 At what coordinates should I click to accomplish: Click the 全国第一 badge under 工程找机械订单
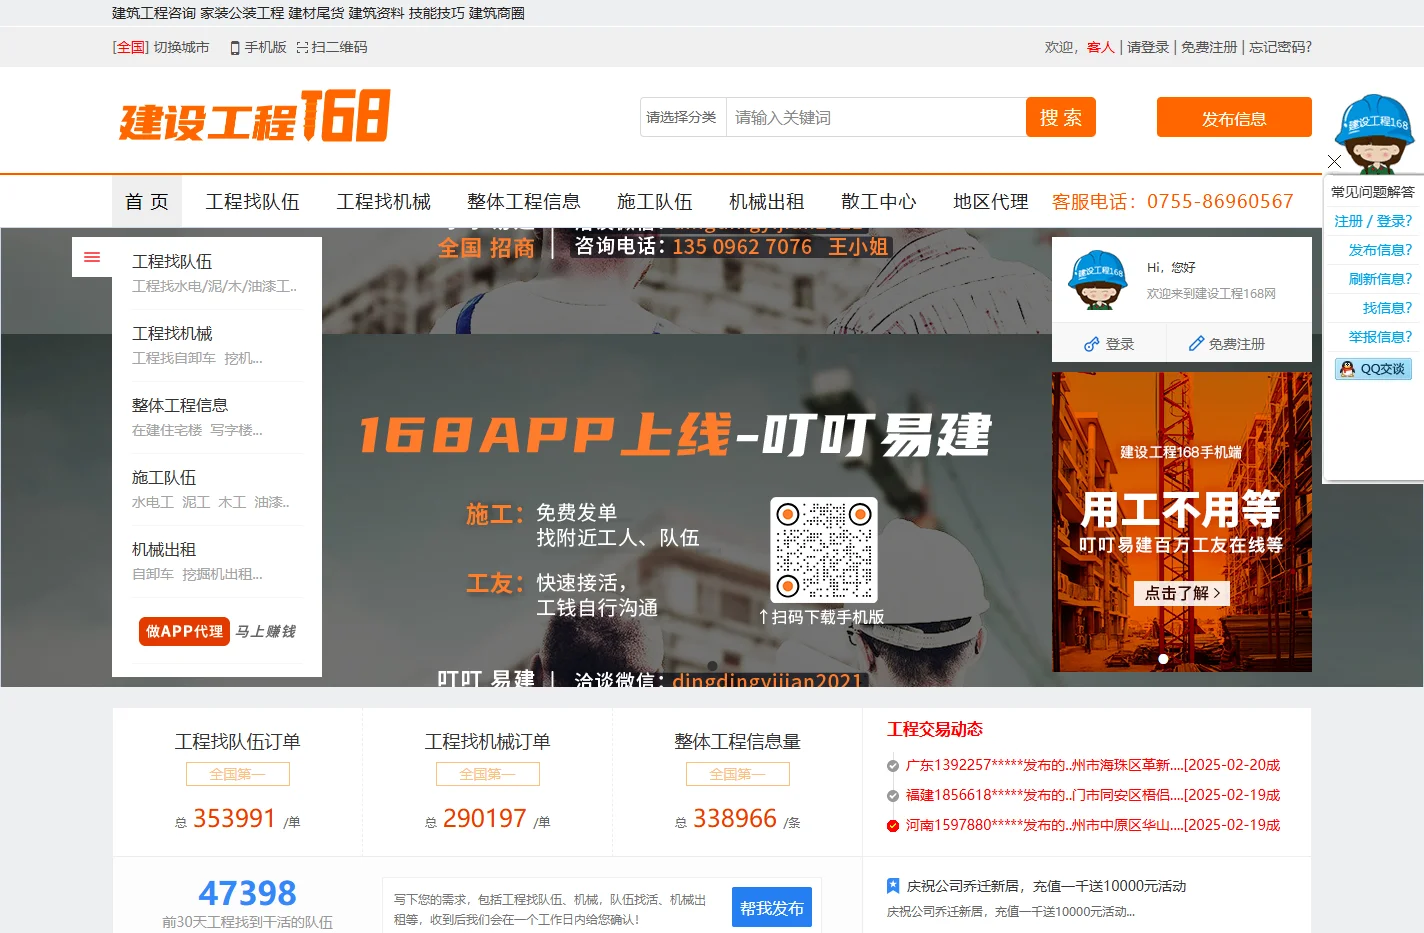click(488, 774)
